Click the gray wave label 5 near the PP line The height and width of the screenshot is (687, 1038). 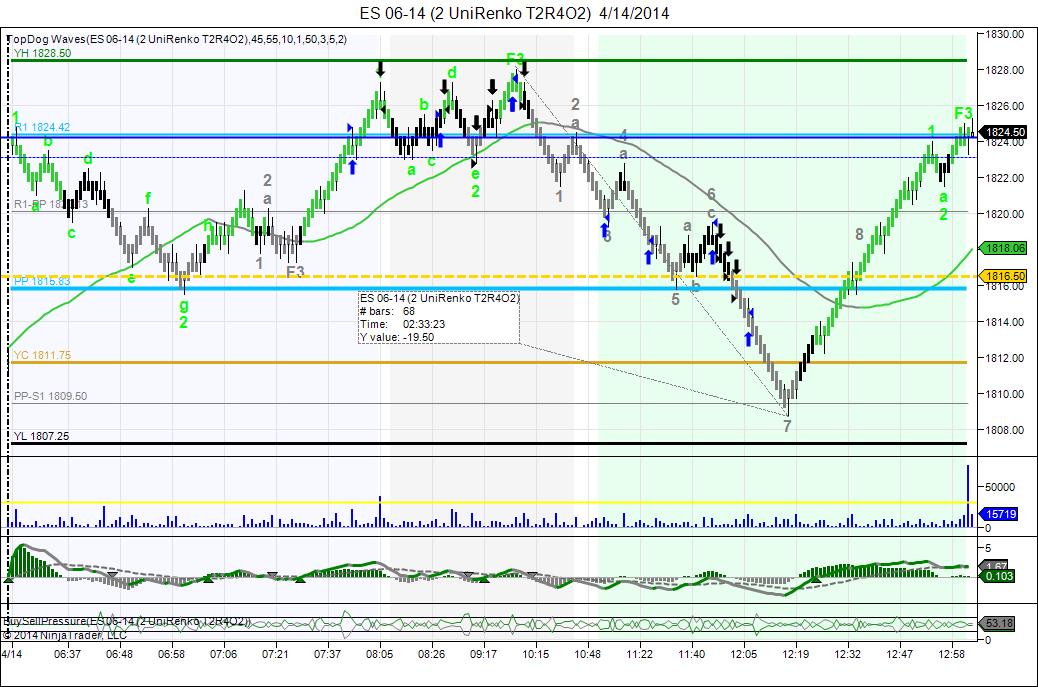[x=675, y=299]
